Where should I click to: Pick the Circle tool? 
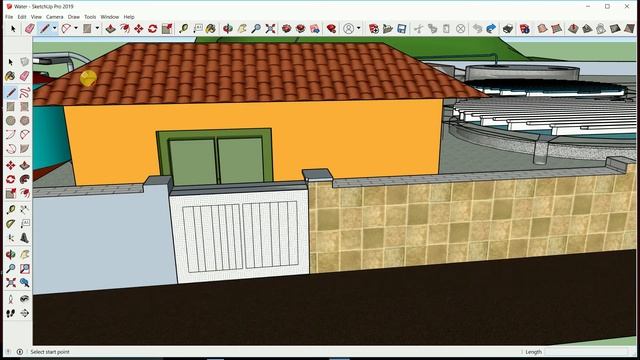click(11, 120)
